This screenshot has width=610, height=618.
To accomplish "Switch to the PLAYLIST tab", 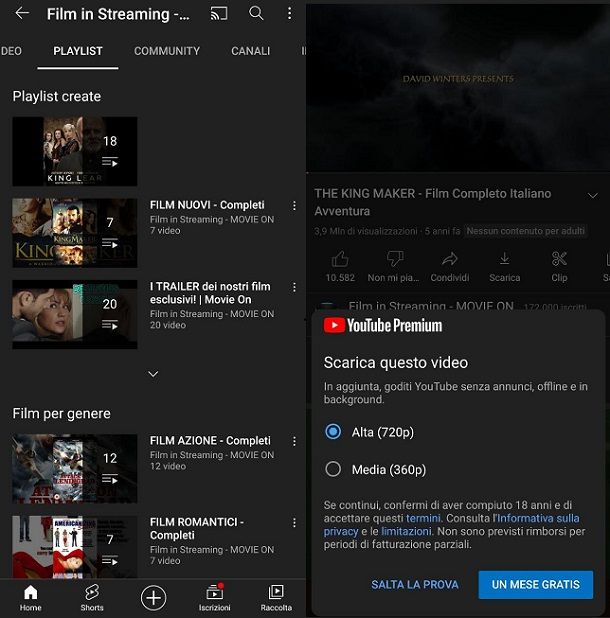I will click(78, 51).
